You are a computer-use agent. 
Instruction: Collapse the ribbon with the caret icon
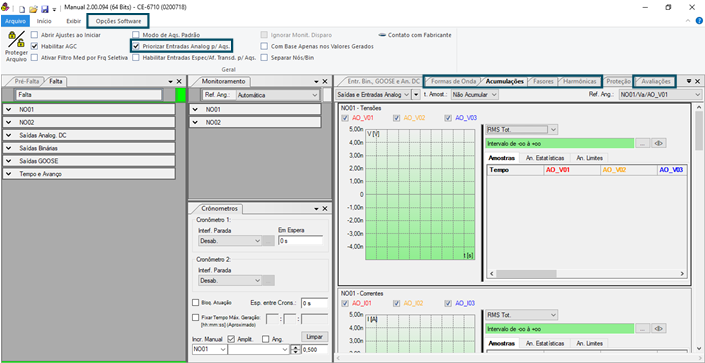tap(688, 21)
